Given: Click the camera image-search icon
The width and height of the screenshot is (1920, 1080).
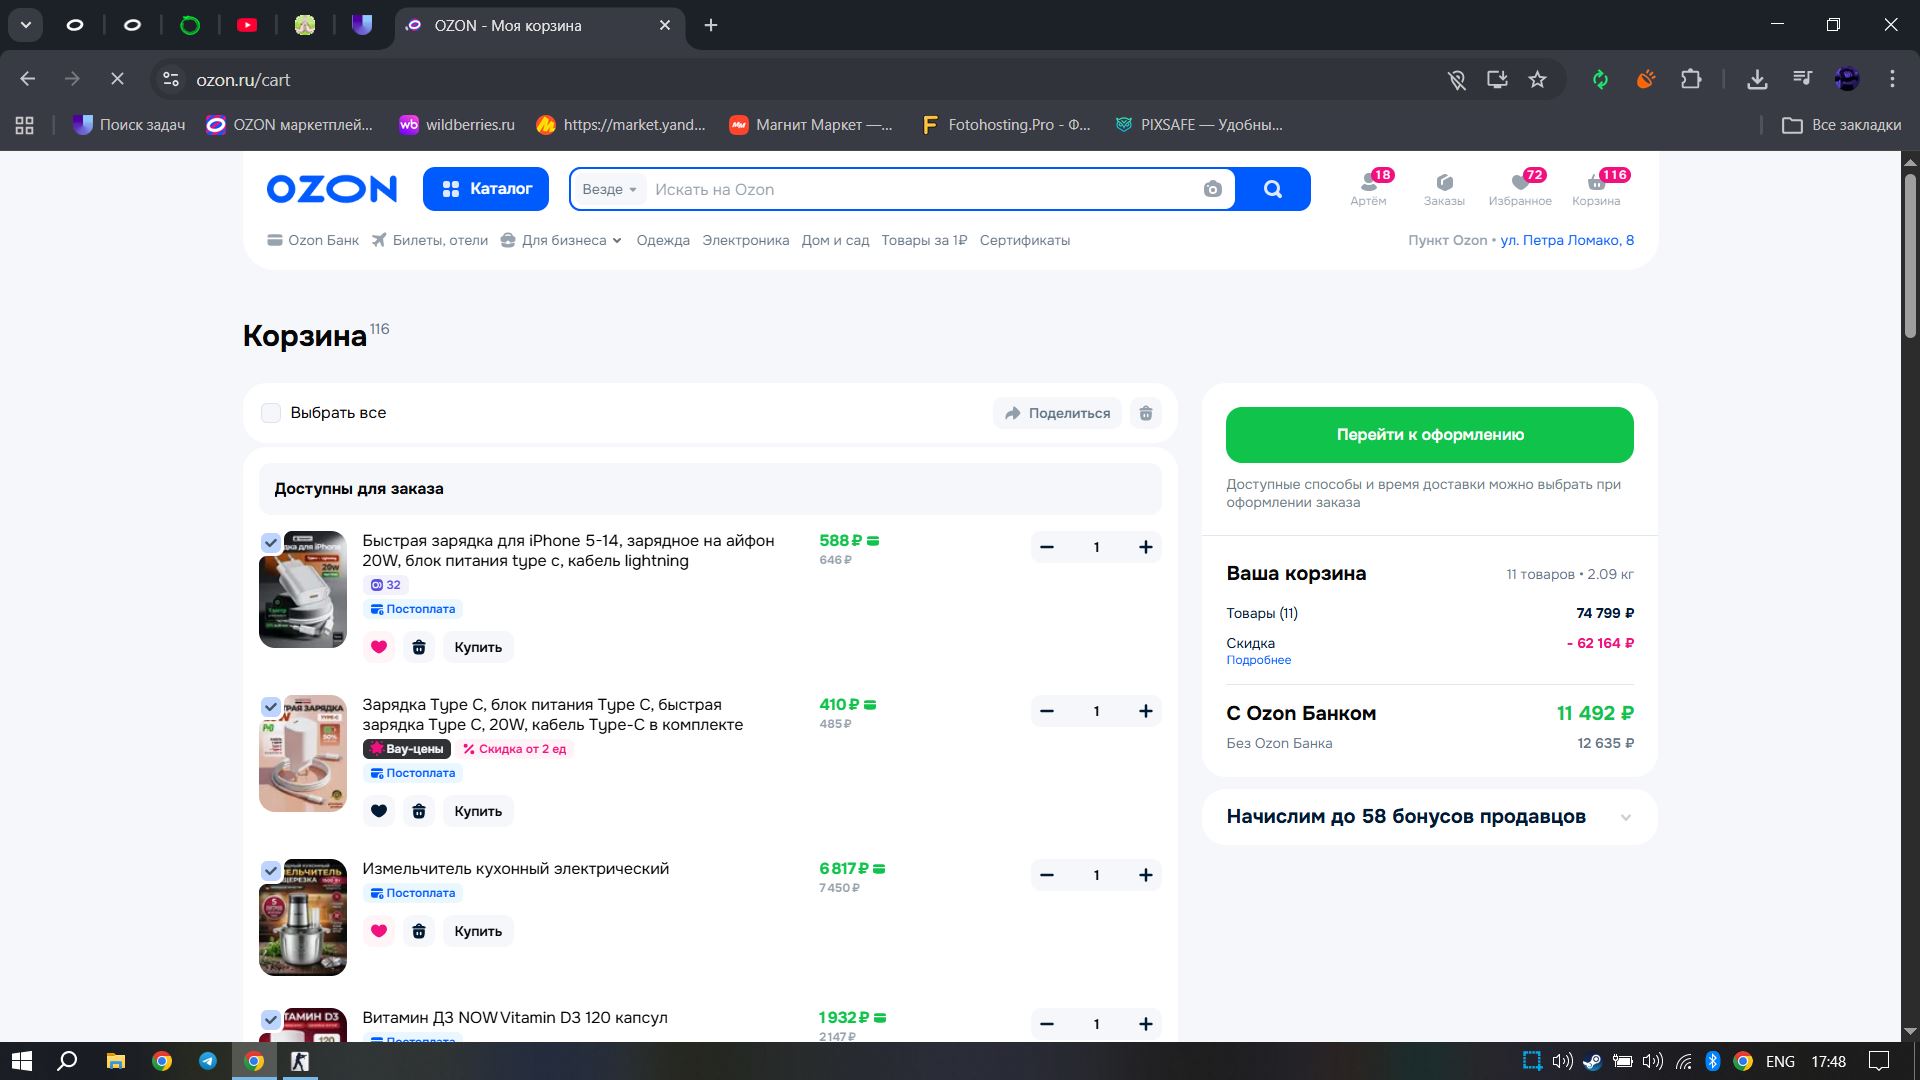Looking at the screenshot, I should [1212, 189].
